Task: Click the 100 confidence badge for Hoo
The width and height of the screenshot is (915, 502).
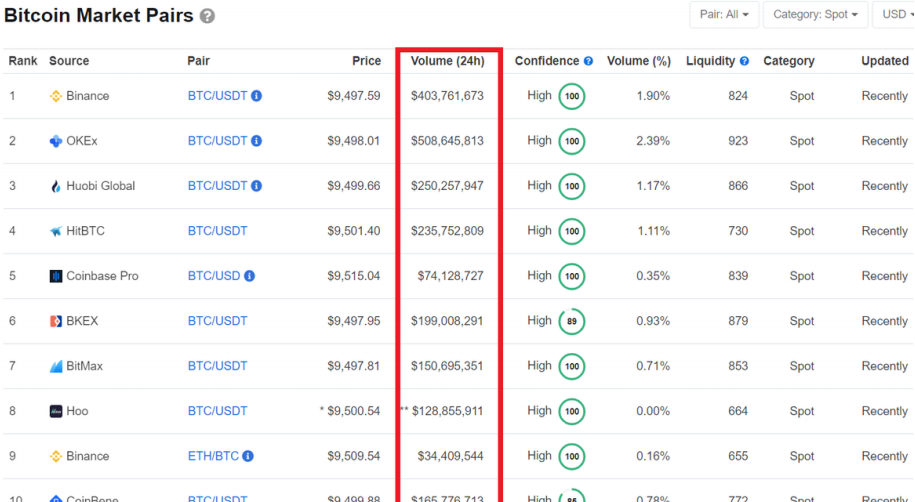Action: pyautogui.click(x=572, y=412)
